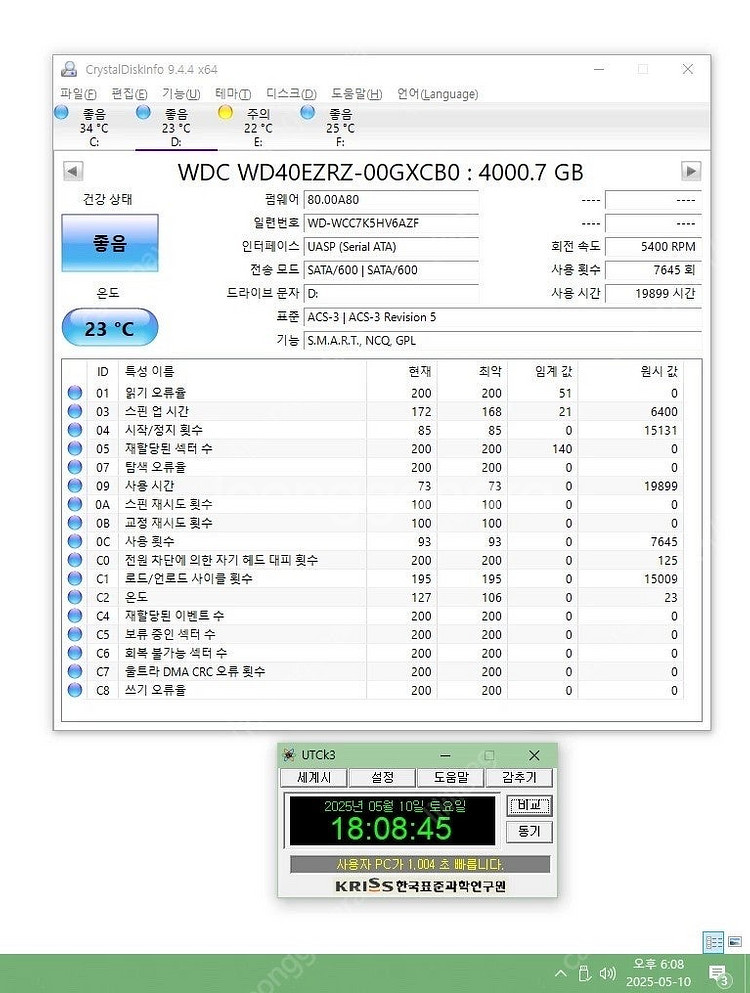Click status icon for 0C 사용 횟수
750x993 pixels.
(75, 541)
